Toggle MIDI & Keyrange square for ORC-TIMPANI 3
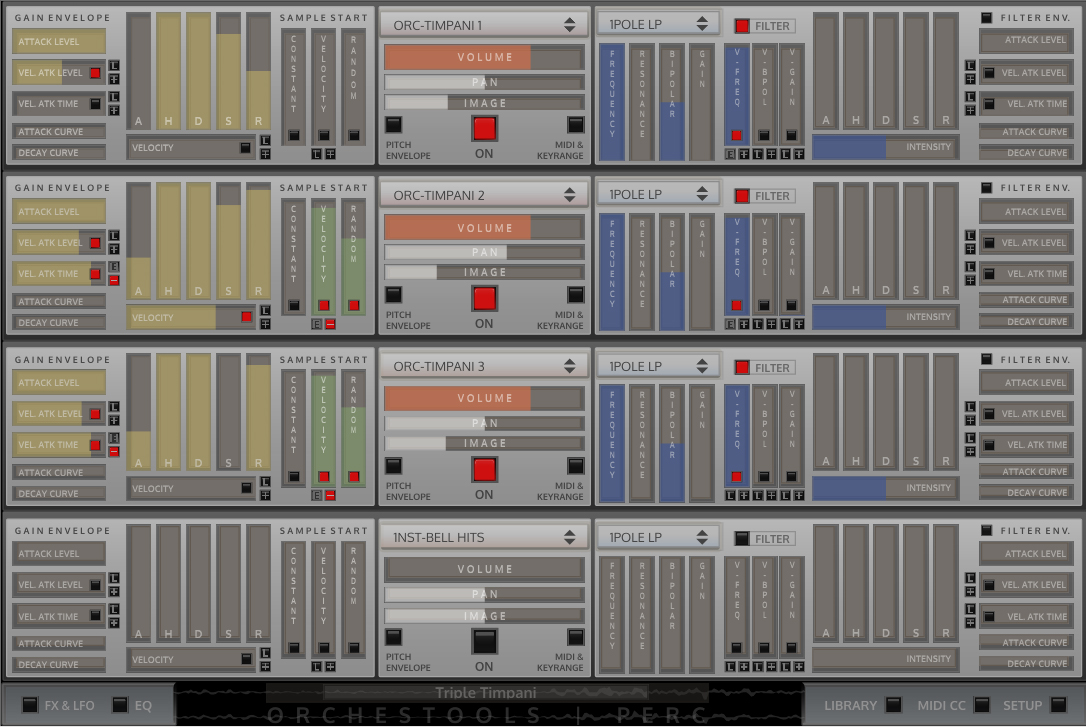This screenshot has width=1086, height=727. click(576, 466)
